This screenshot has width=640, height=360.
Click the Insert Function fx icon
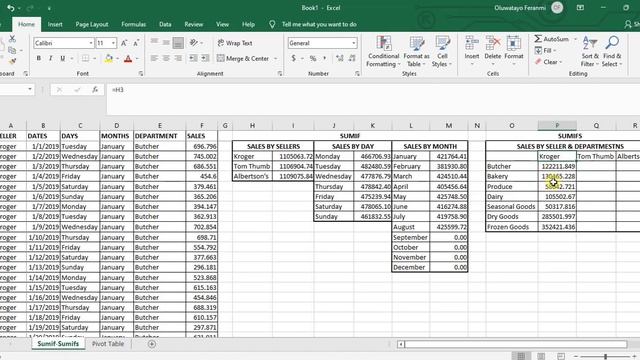coord(95,89)
